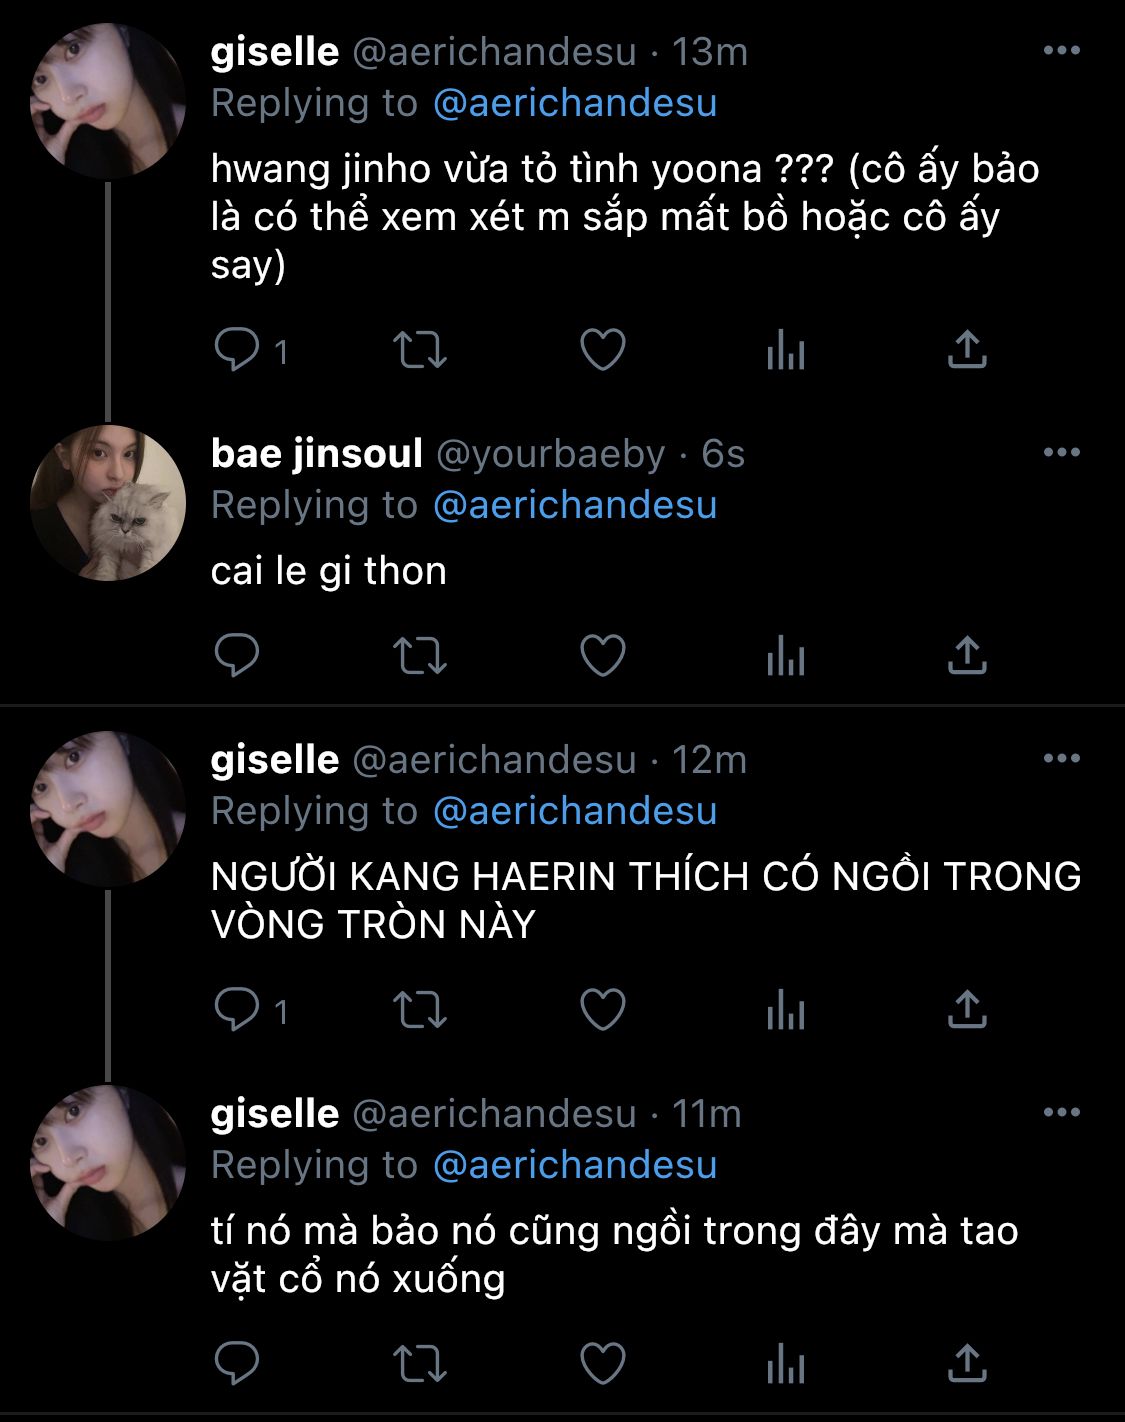
Task: View analytics for the 13m giselle tweet
Action: [x=785, y=351]
